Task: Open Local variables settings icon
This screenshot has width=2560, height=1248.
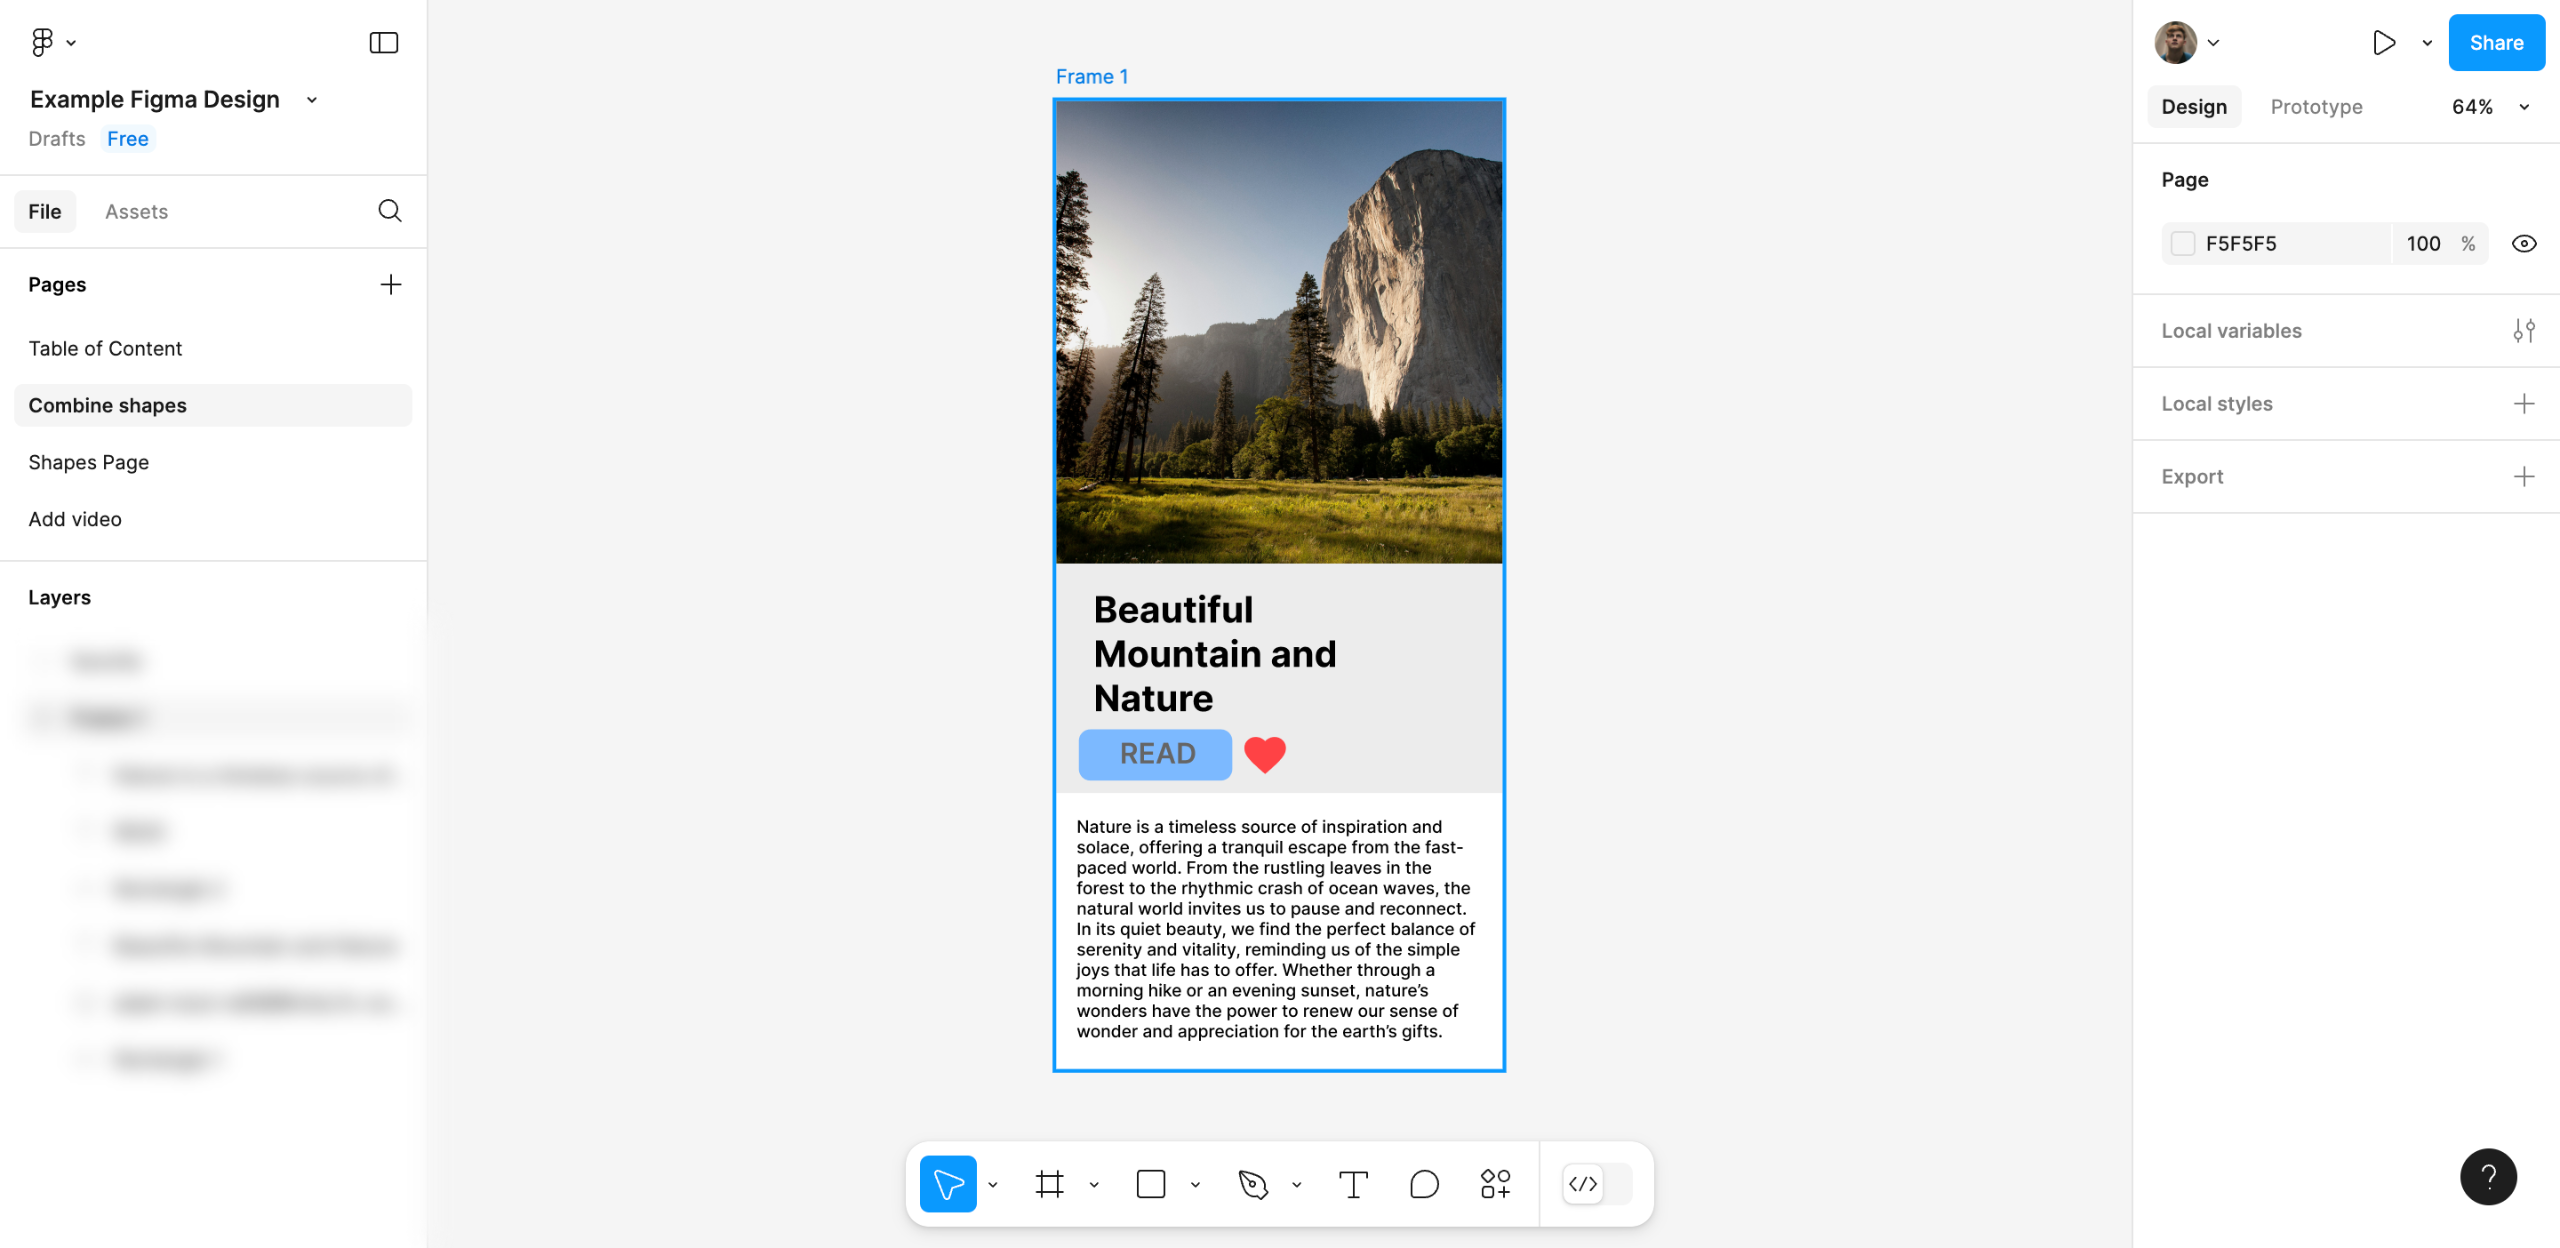Action: point(2523,331)
